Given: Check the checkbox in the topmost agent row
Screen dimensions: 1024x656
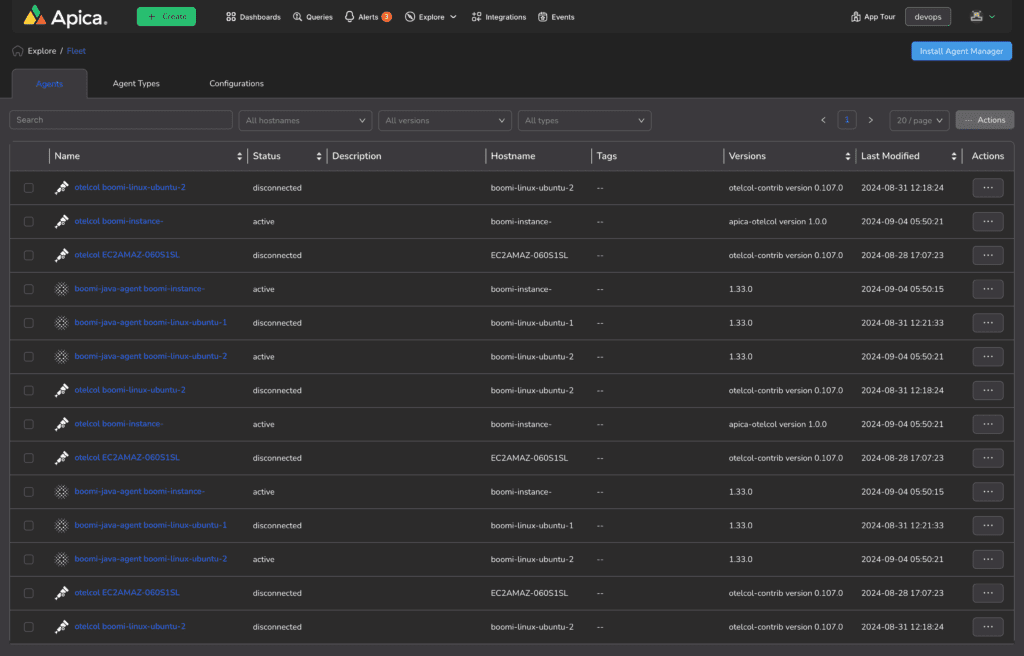Looking at the screenshot, I should [x=29, y=188].
